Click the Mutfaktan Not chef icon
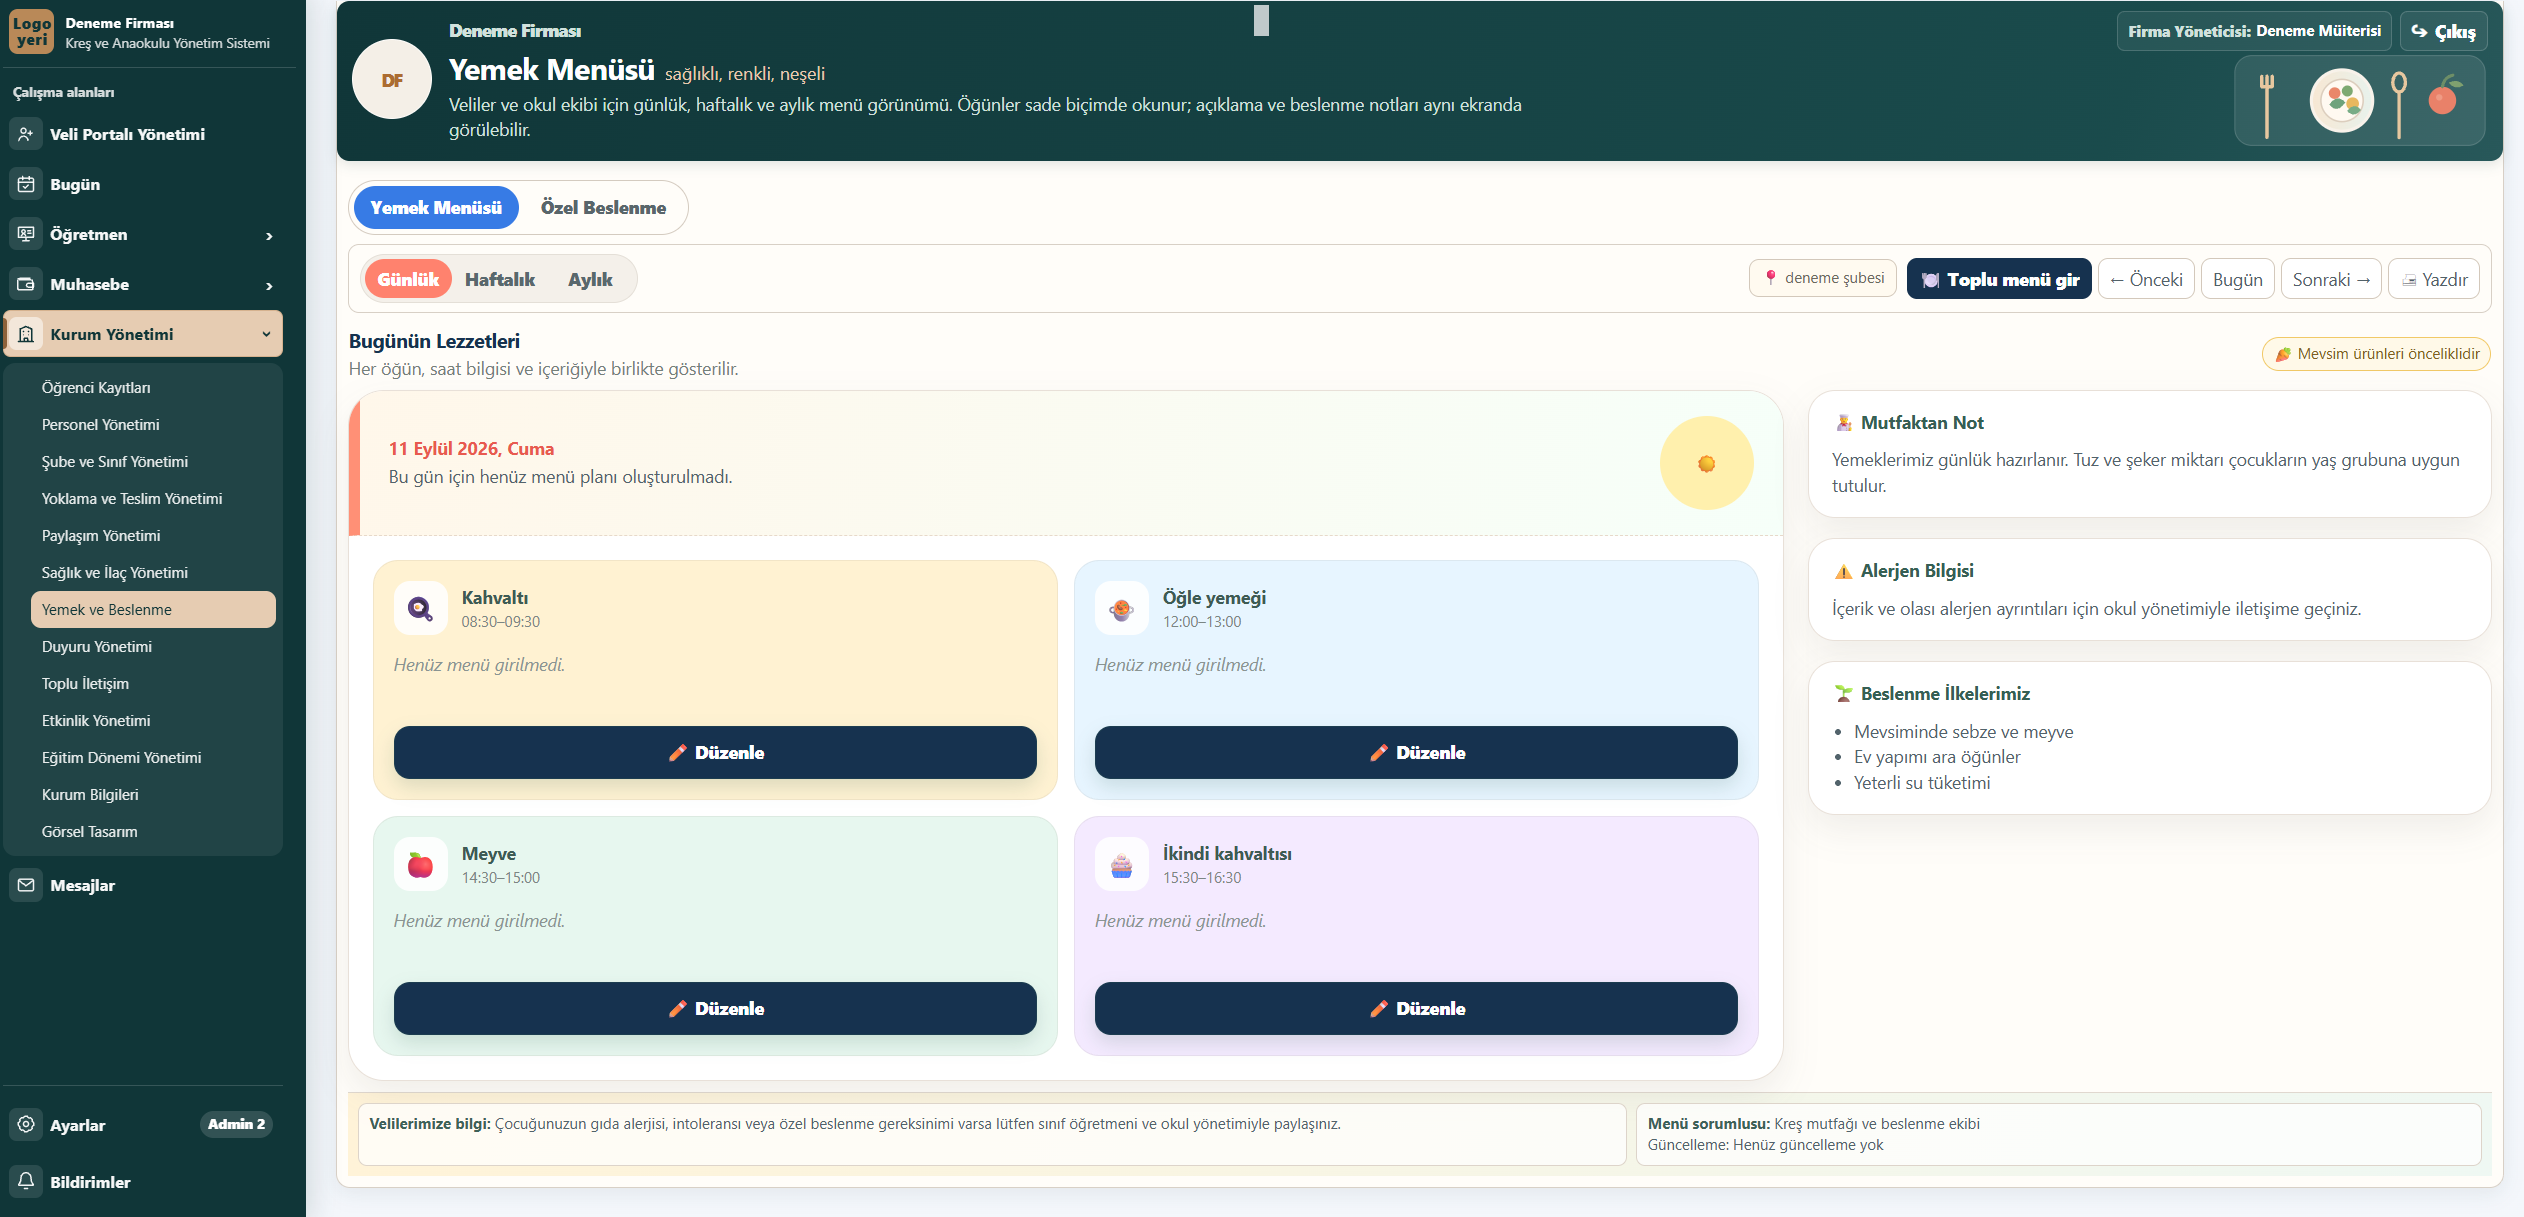 click(1843, 423)
